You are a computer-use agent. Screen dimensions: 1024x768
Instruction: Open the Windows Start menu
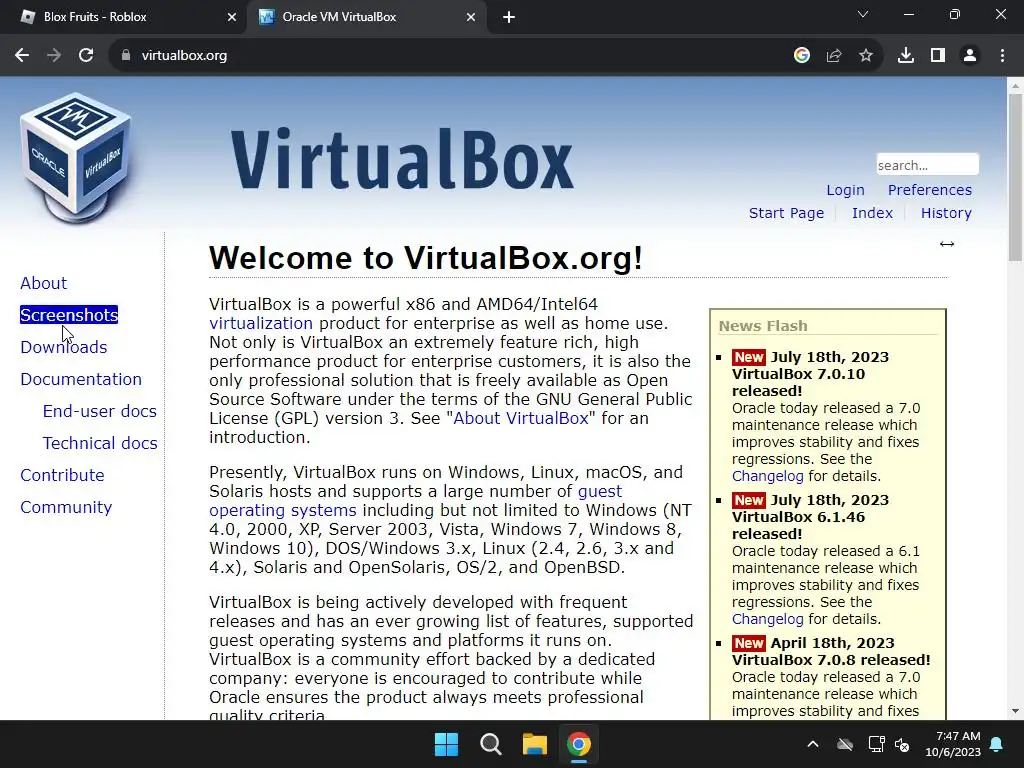(x=447, y=744)
